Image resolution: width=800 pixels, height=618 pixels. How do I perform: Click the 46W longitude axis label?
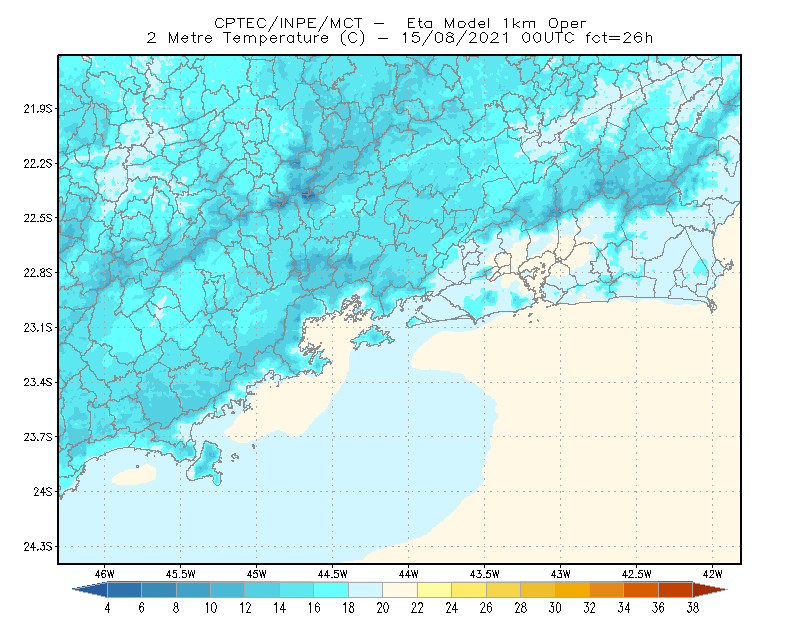105,574
